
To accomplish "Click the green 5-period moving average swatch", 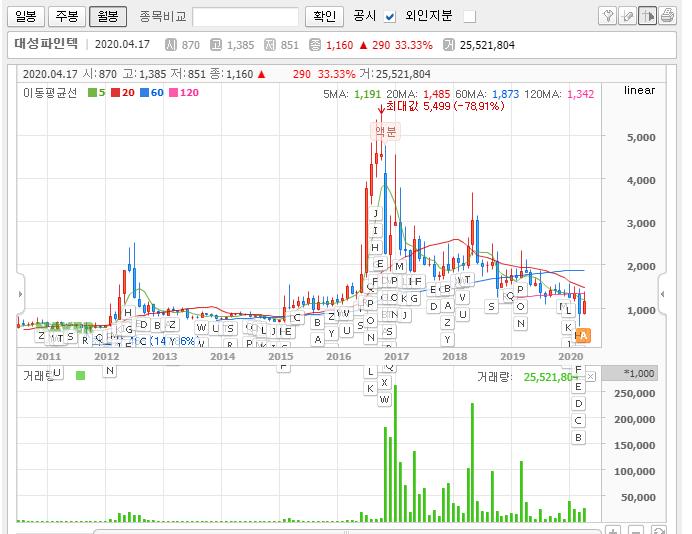I will pyautogui.click(x=92, y=93).
